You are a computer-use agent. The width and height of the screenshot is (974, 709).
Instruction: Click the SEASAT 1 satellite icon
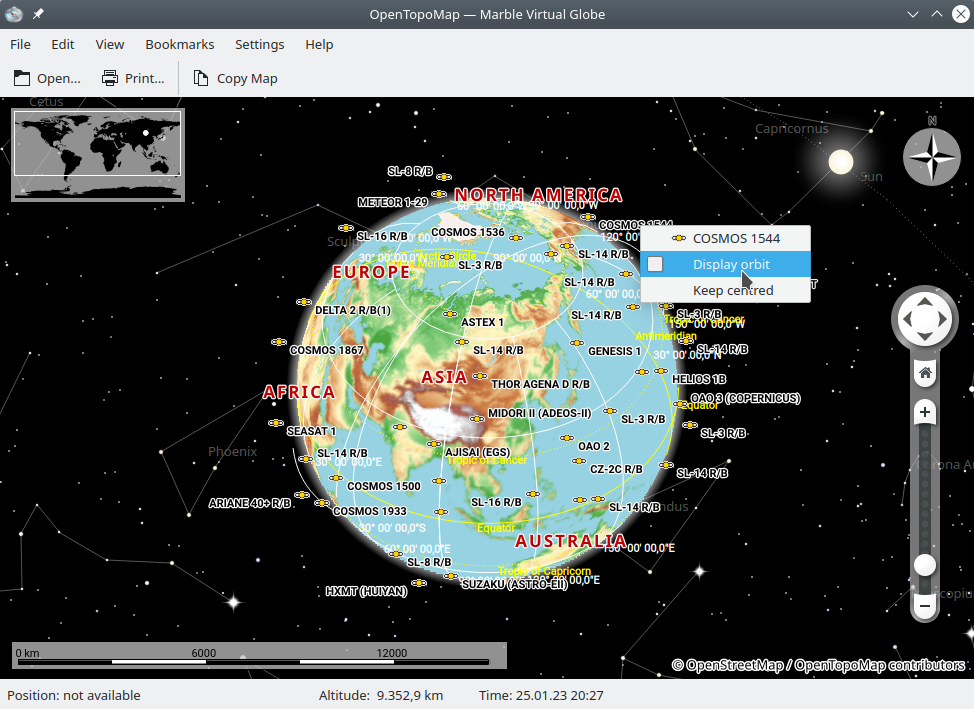click(276, 423)
